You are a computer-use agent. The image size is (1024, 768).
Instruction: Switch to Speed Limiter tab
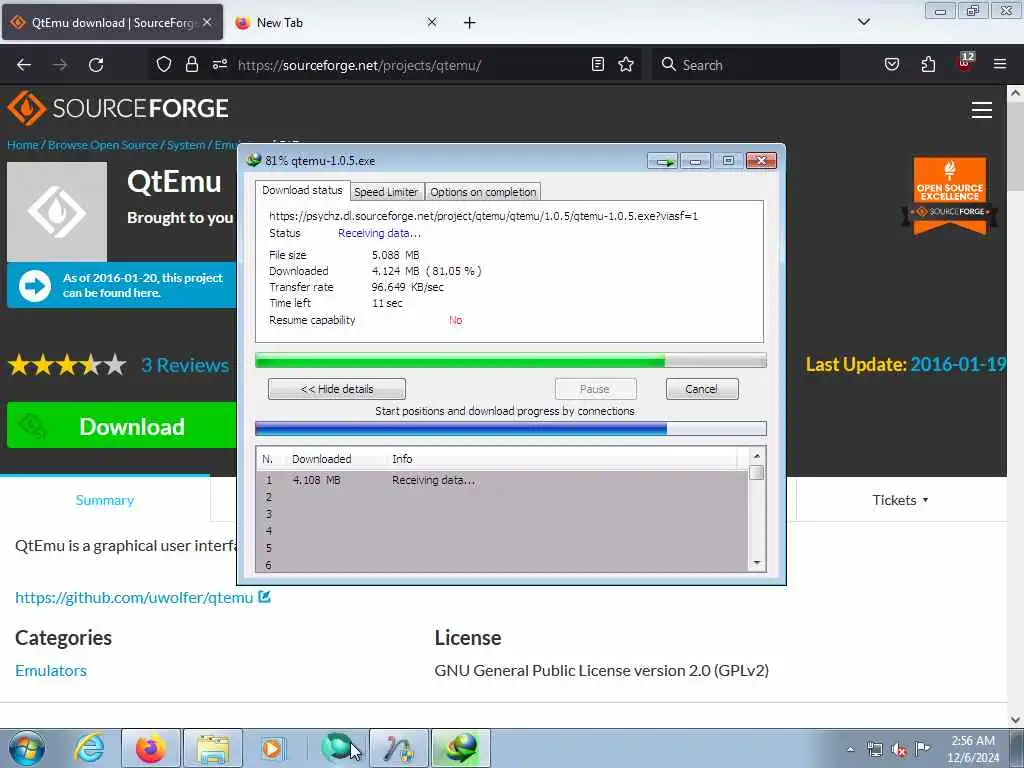pyautogui.click(x=387, y=192)
